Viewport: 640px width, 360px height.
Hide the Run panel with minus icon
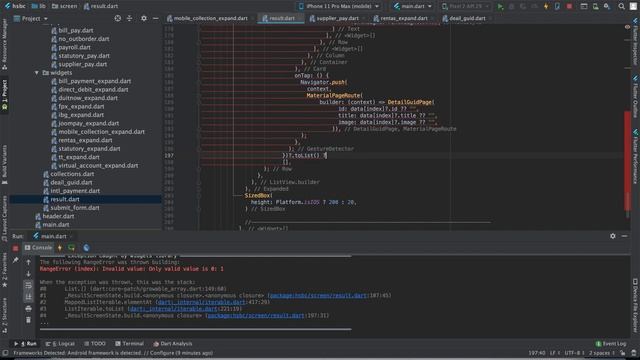[x=625, y=236]
